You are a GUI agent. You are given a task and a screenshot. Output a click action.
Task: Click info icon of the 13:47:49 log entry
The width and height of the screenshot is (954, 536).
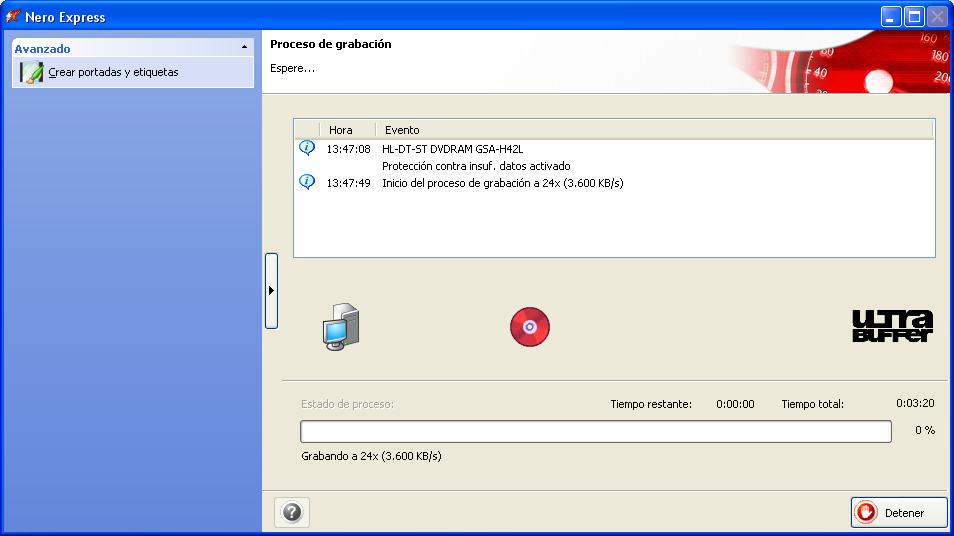[307, 182]
